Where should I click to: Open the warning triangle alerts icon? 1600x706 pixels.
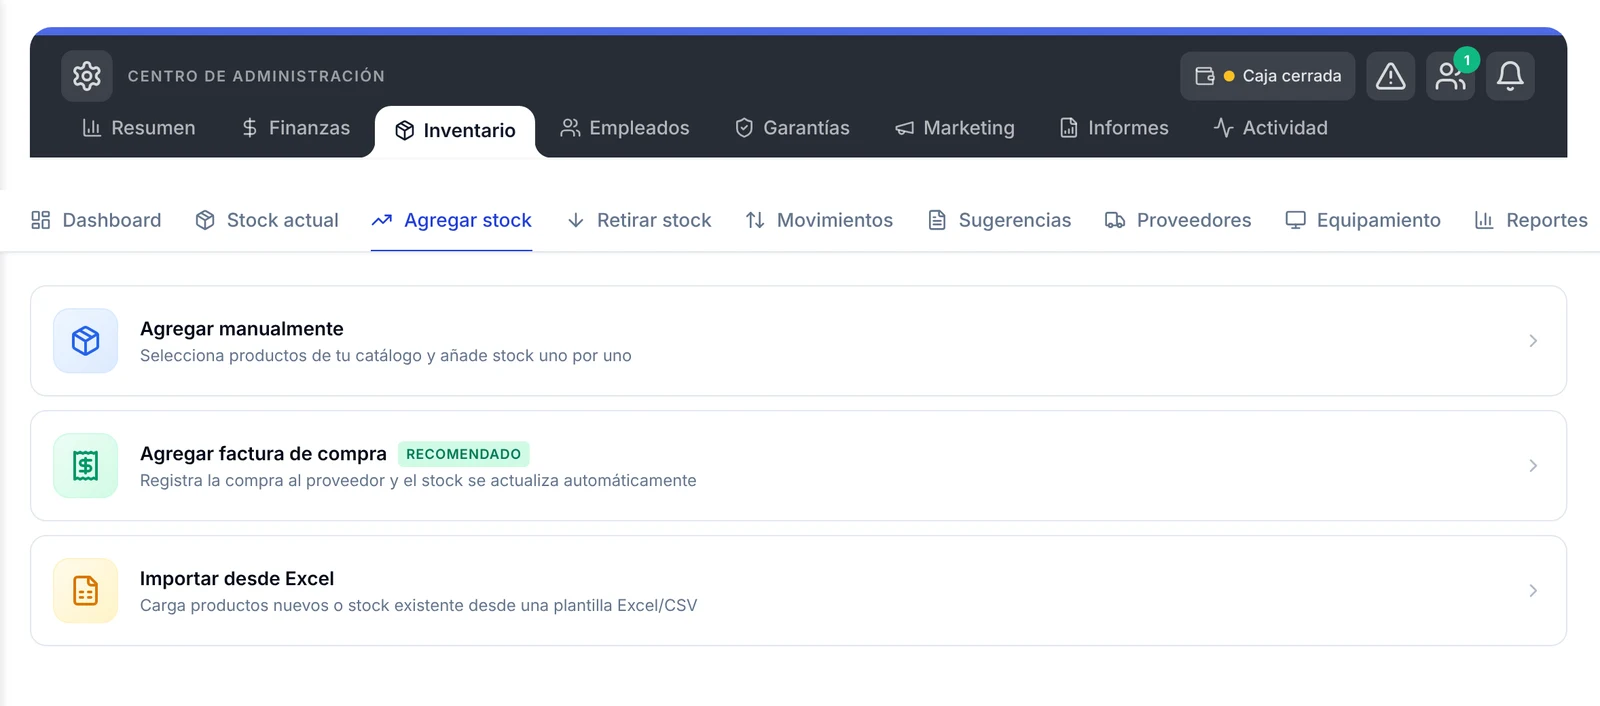pyautogui.click(x=1390, y=76)
